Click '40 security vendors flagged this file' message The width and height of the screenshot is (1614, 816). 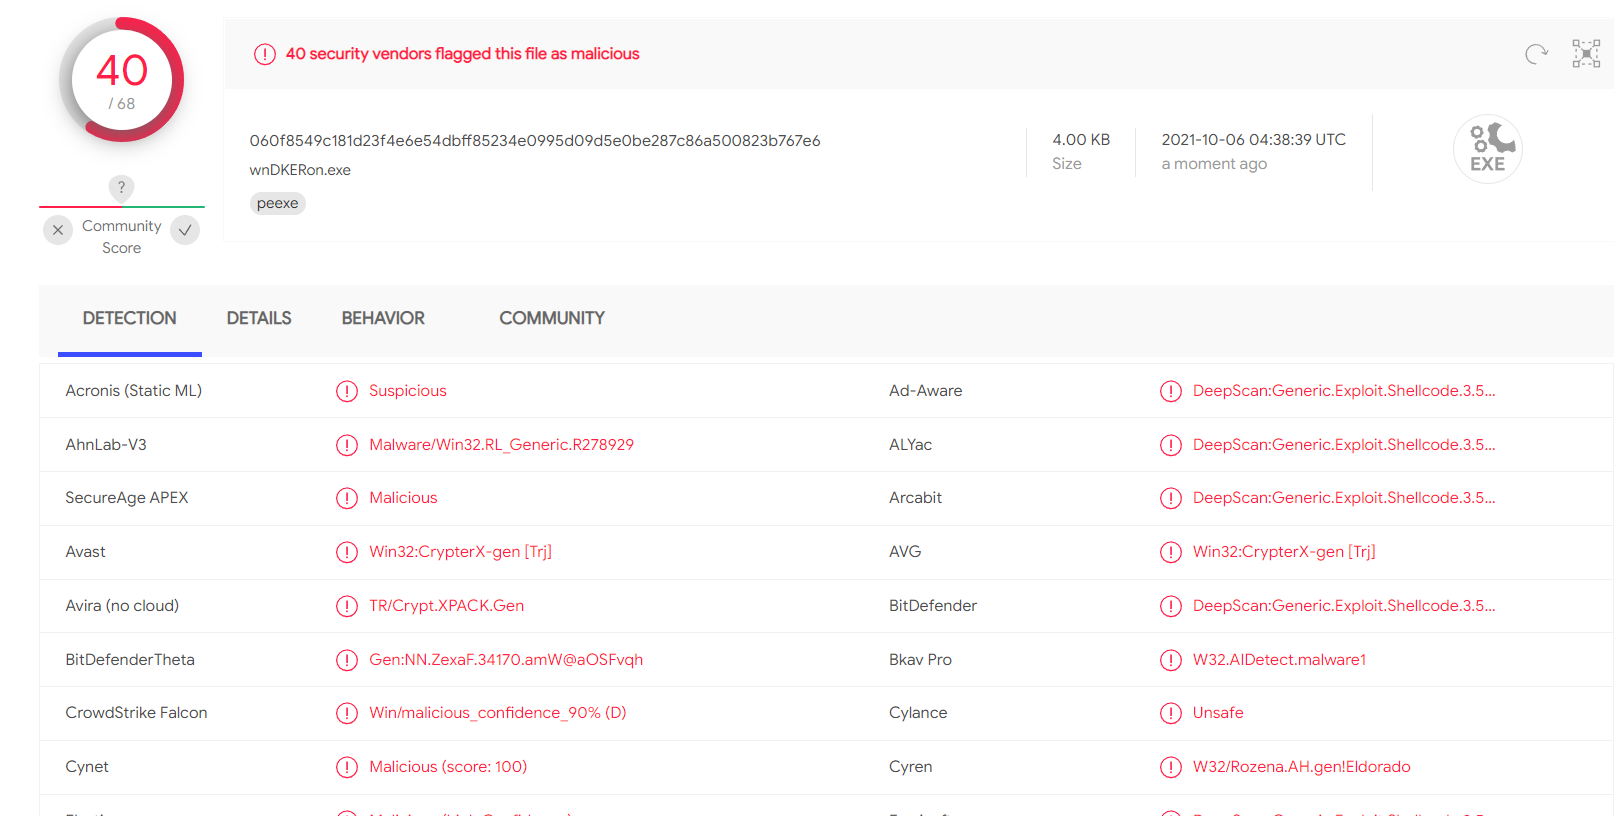(x=462, y=54)
